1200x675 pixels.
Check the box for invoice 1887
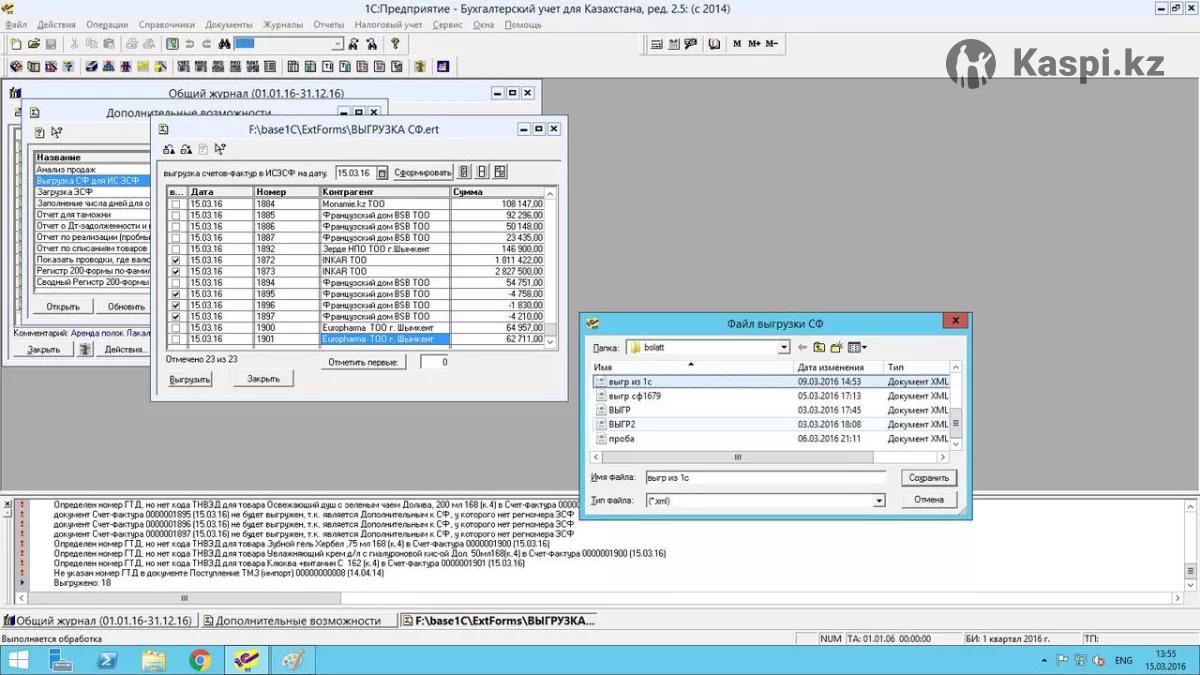[x=176, y=238]
